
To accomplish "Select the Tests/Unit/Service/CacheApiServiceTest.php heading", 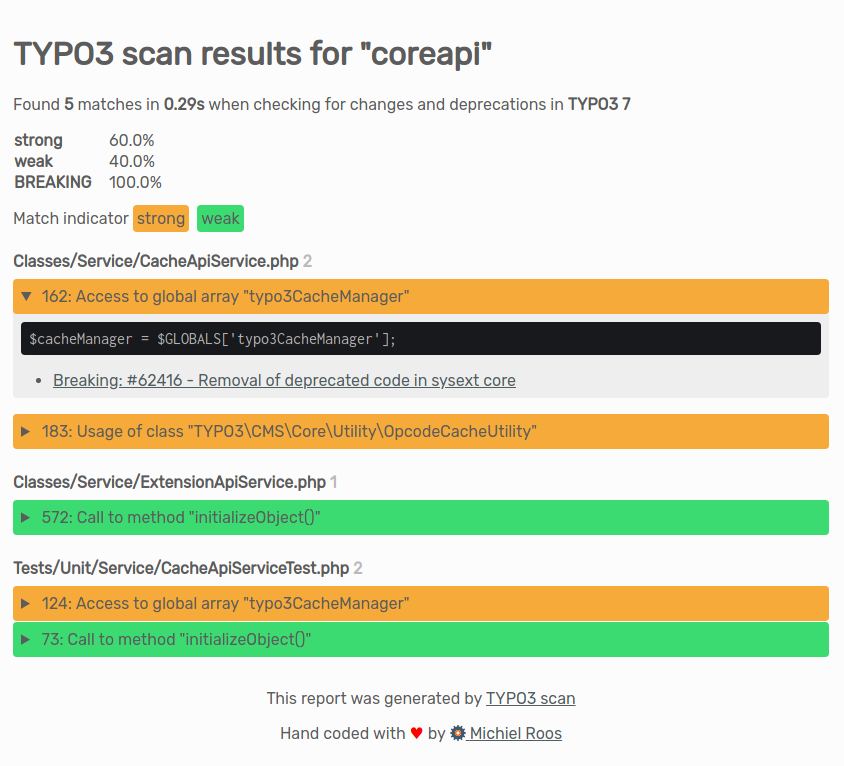I will pos(181,568).
